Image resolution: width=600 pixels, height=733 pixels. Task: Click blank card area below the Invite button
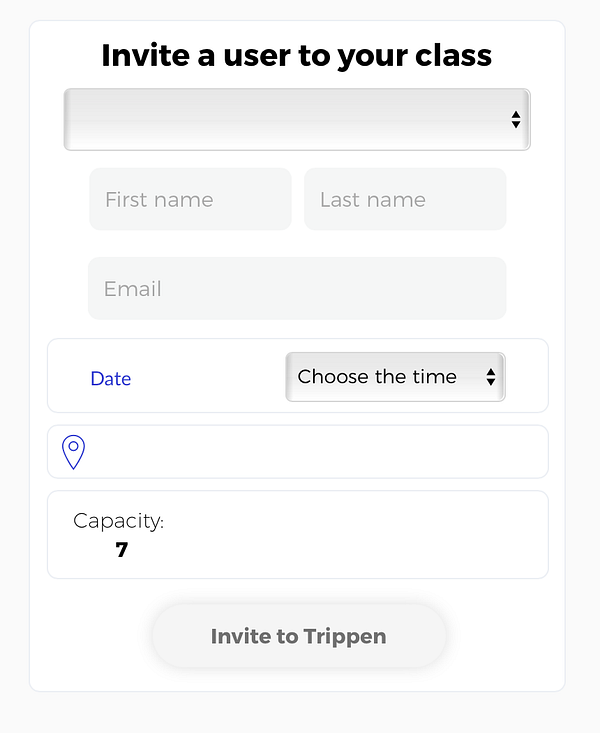tap(297, 679)
